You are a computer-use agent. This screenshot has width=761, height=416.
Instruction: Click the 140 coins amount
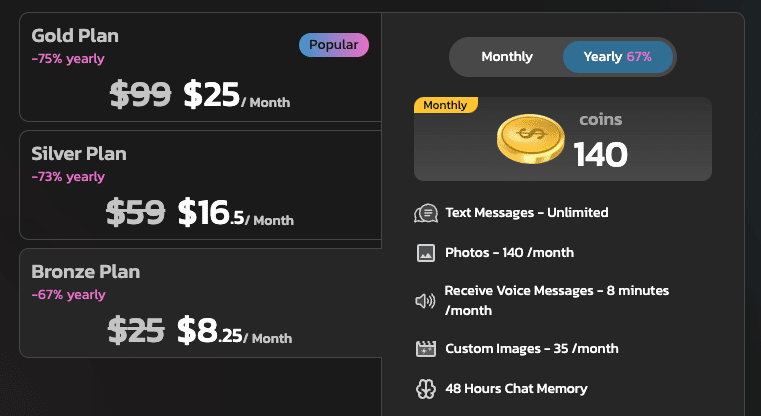point(600,154)
